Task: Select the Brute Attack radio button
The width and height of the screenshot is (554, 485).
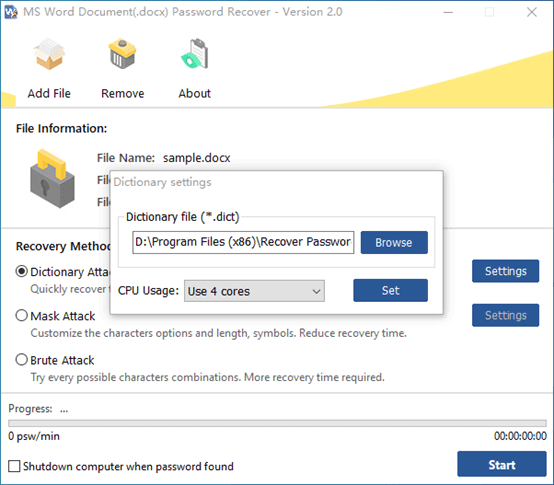Action: [22, 360]
